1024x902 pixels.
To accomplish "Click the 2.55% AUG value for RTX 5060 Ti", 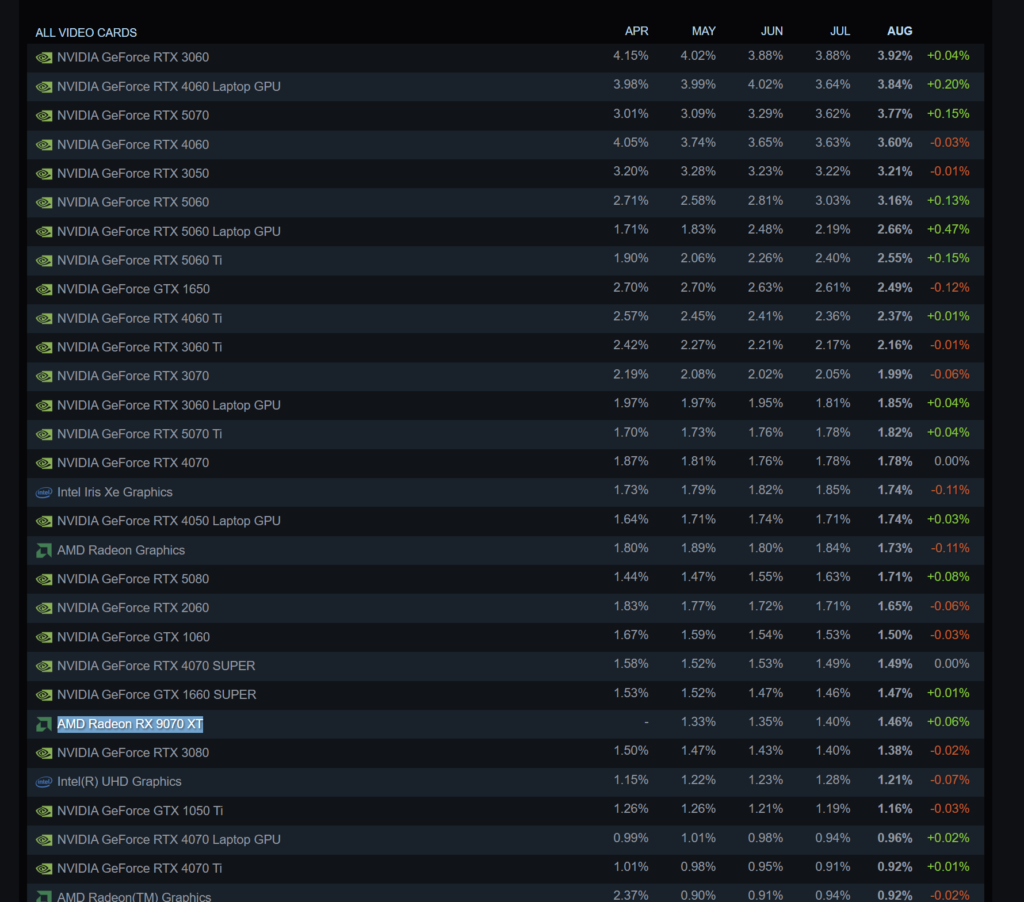I will [895, 259].
